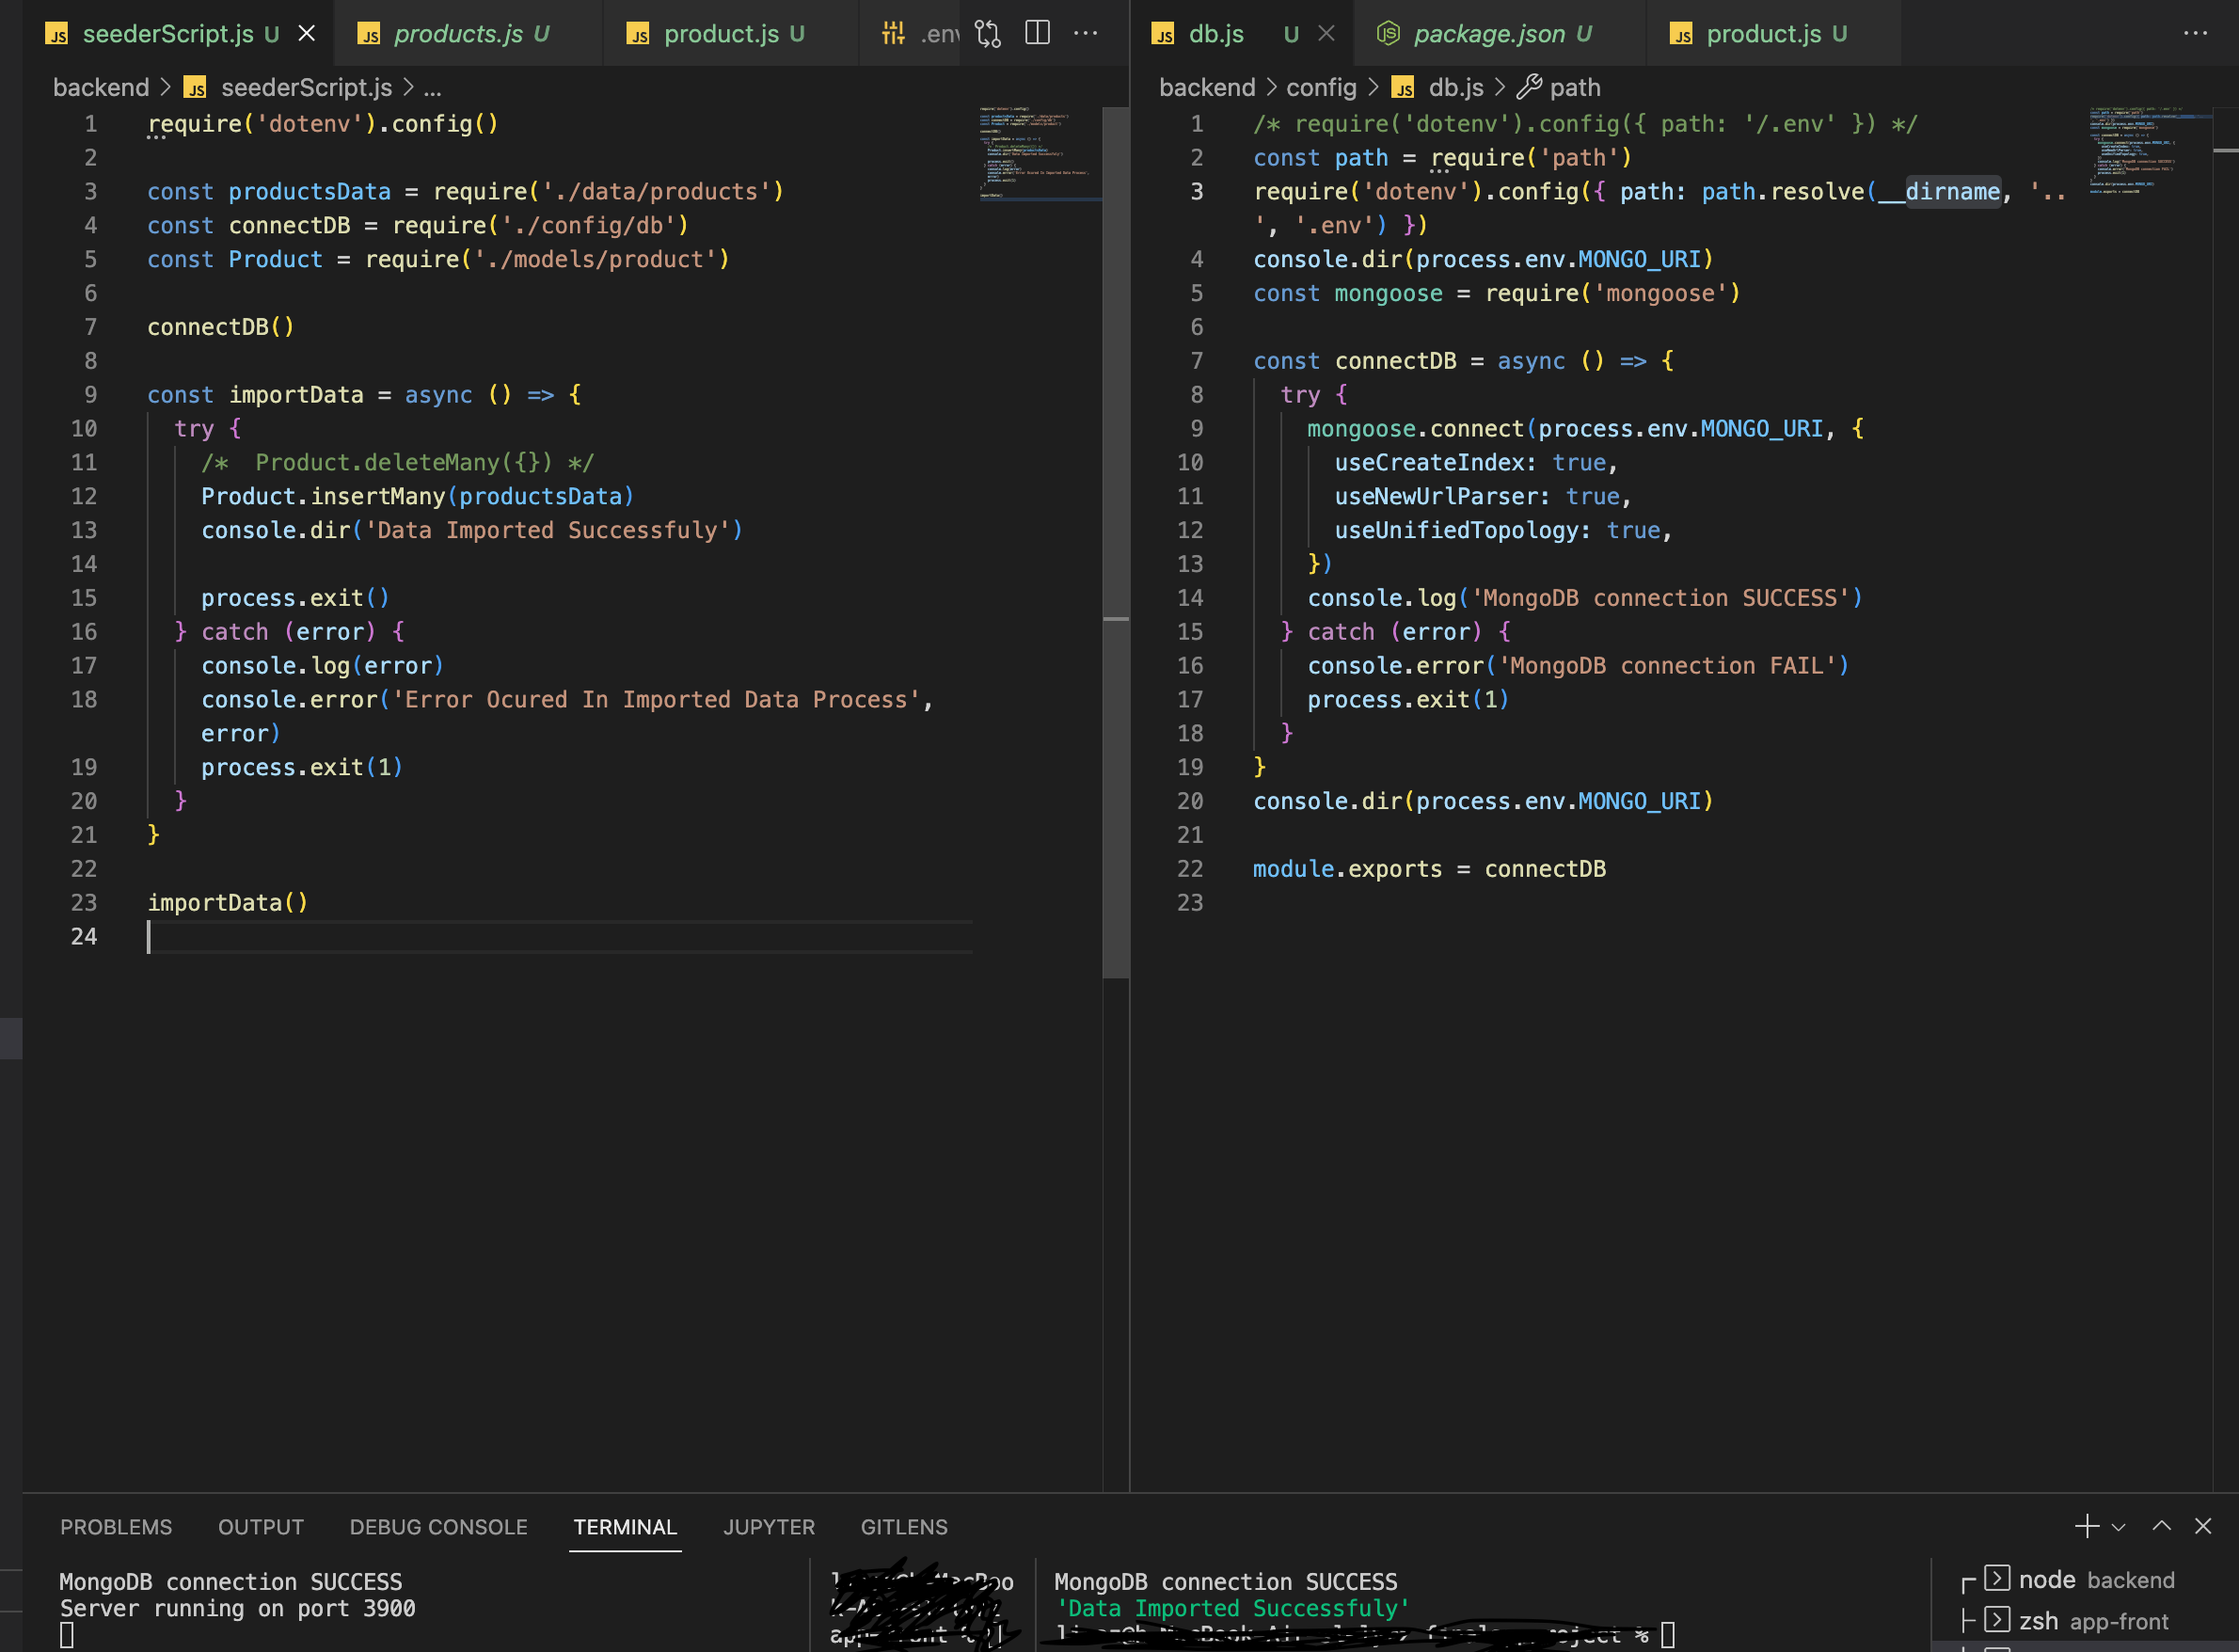Click the left editor minimap
The width and height of the screenshot is (2239, 1652).
1040,152
